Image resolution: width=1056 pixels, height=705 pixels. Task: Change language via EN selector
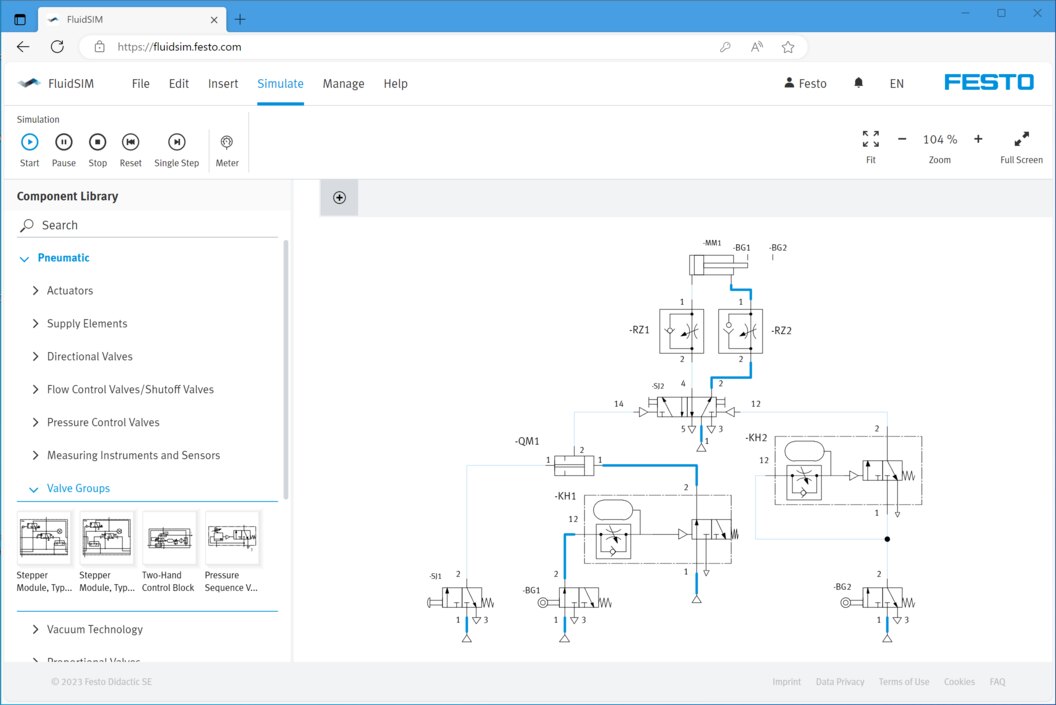pyautogui.click(x=896, y=83)
